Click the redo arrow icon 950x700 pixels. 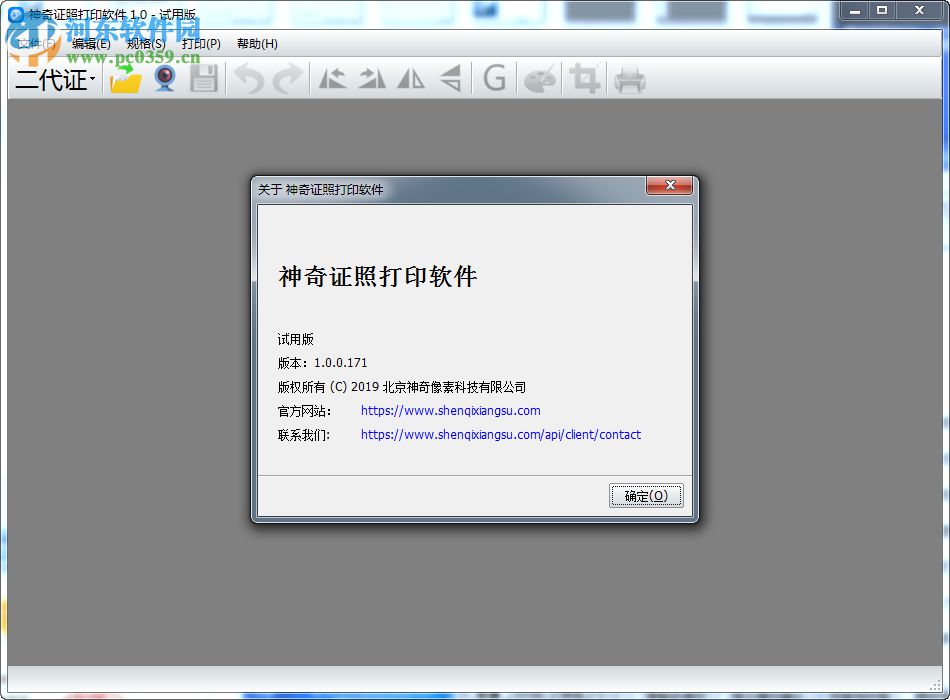click(288, 79)
